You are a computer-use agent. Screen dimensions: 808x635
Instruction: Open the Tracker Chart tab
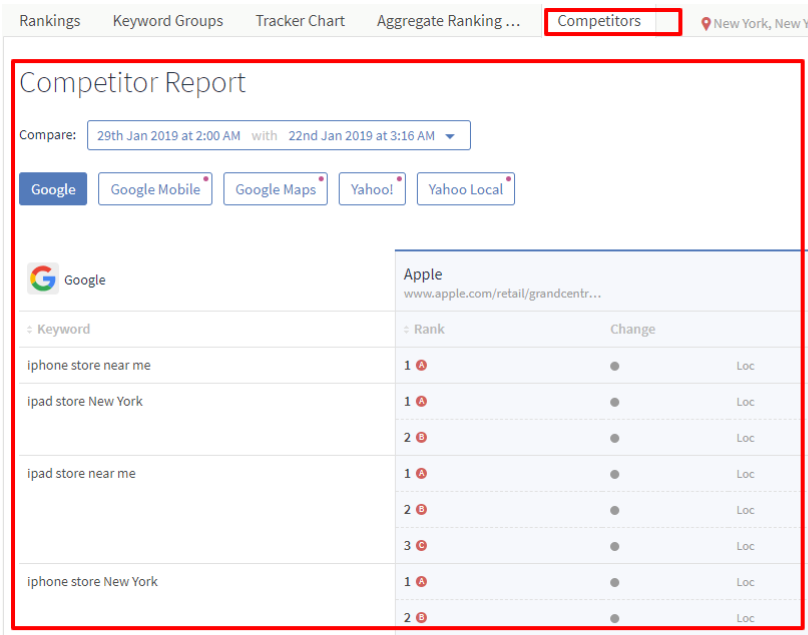click(300, 21)
